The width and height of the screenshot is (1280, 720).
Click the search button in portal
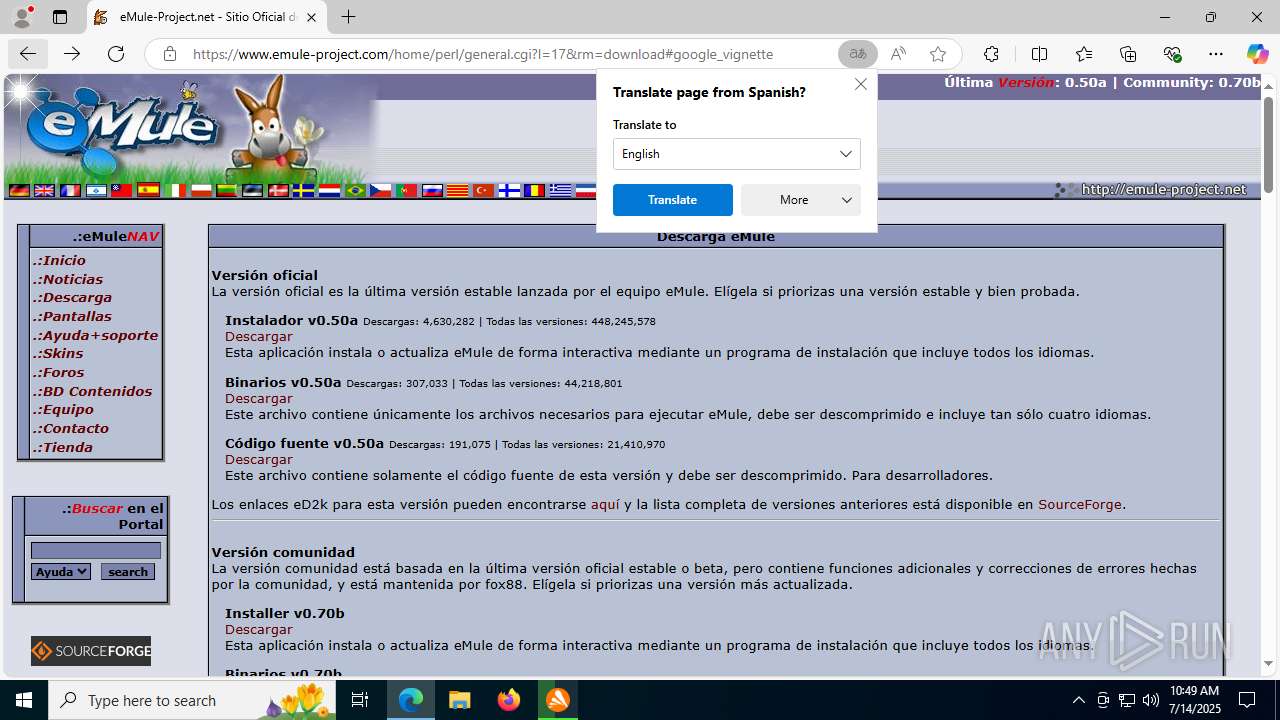tap(128, 572)
